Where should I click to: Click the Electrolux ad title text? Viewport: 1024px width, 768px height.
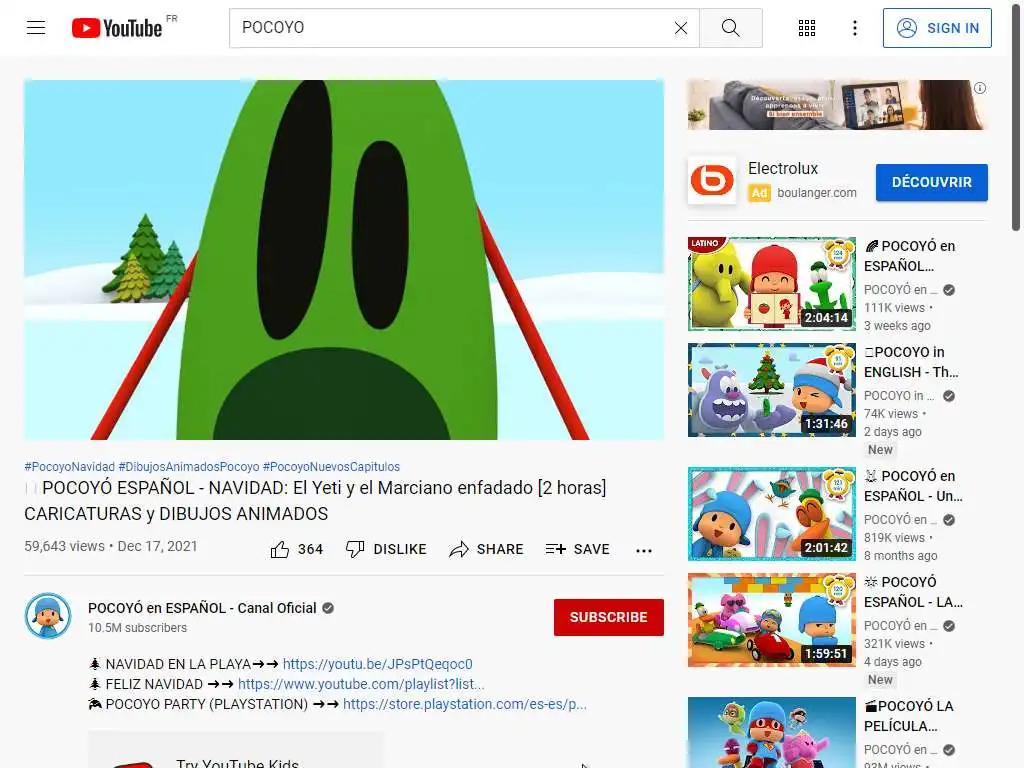click(x=783, y=168)
